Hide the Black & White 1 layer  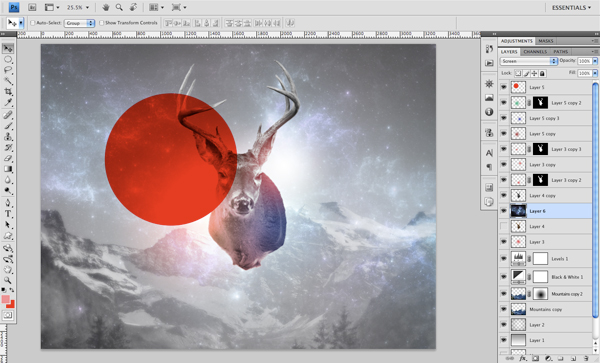[504, 277]
